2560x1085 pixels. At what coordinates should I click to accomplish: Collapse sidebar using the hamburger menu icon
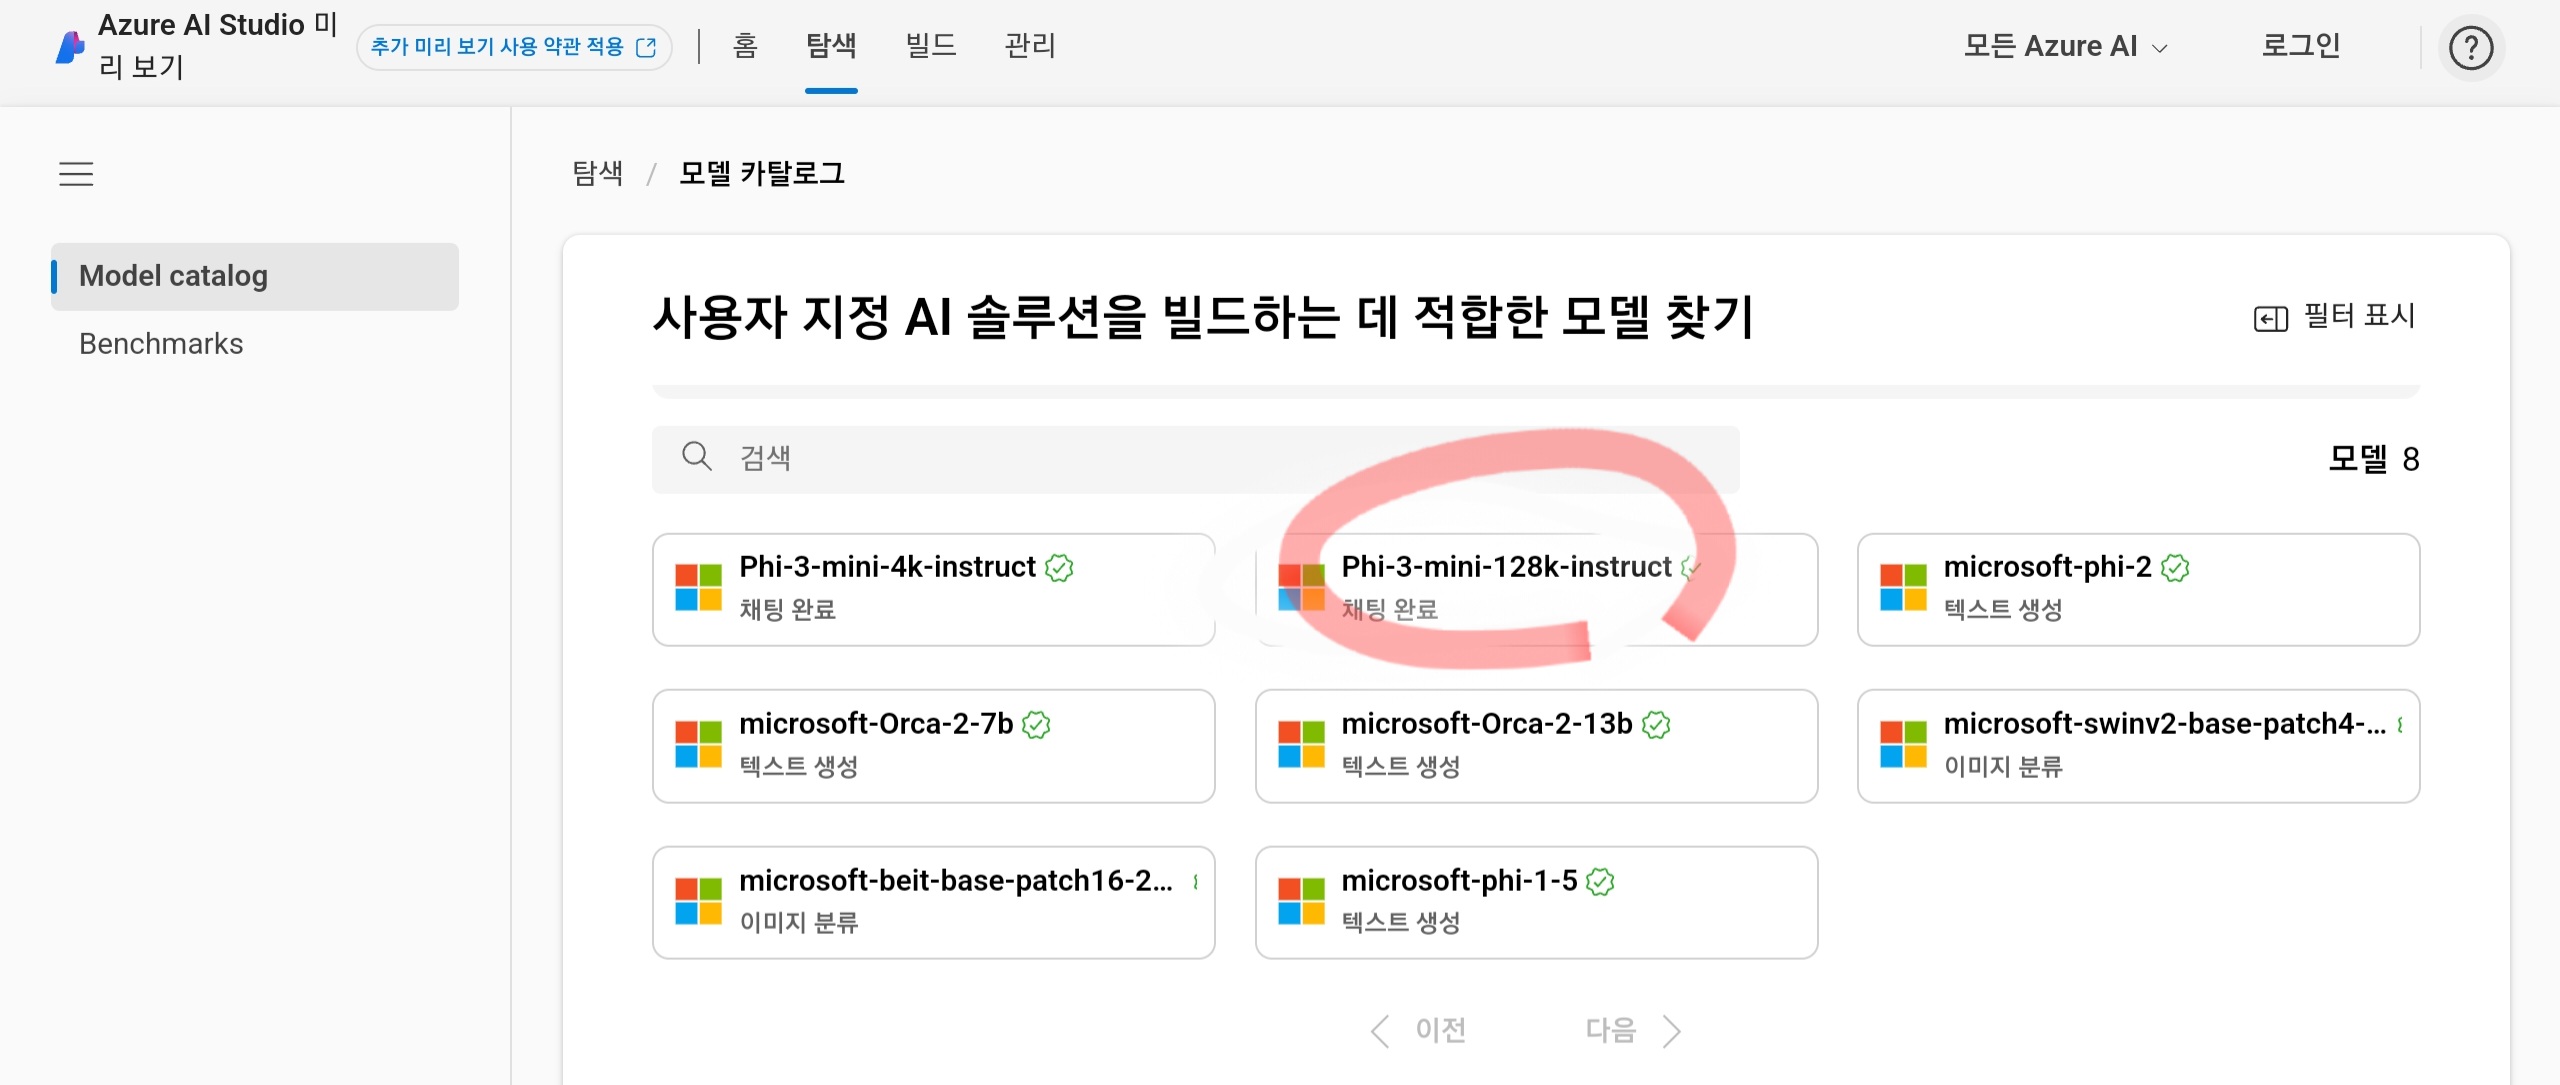76,174
